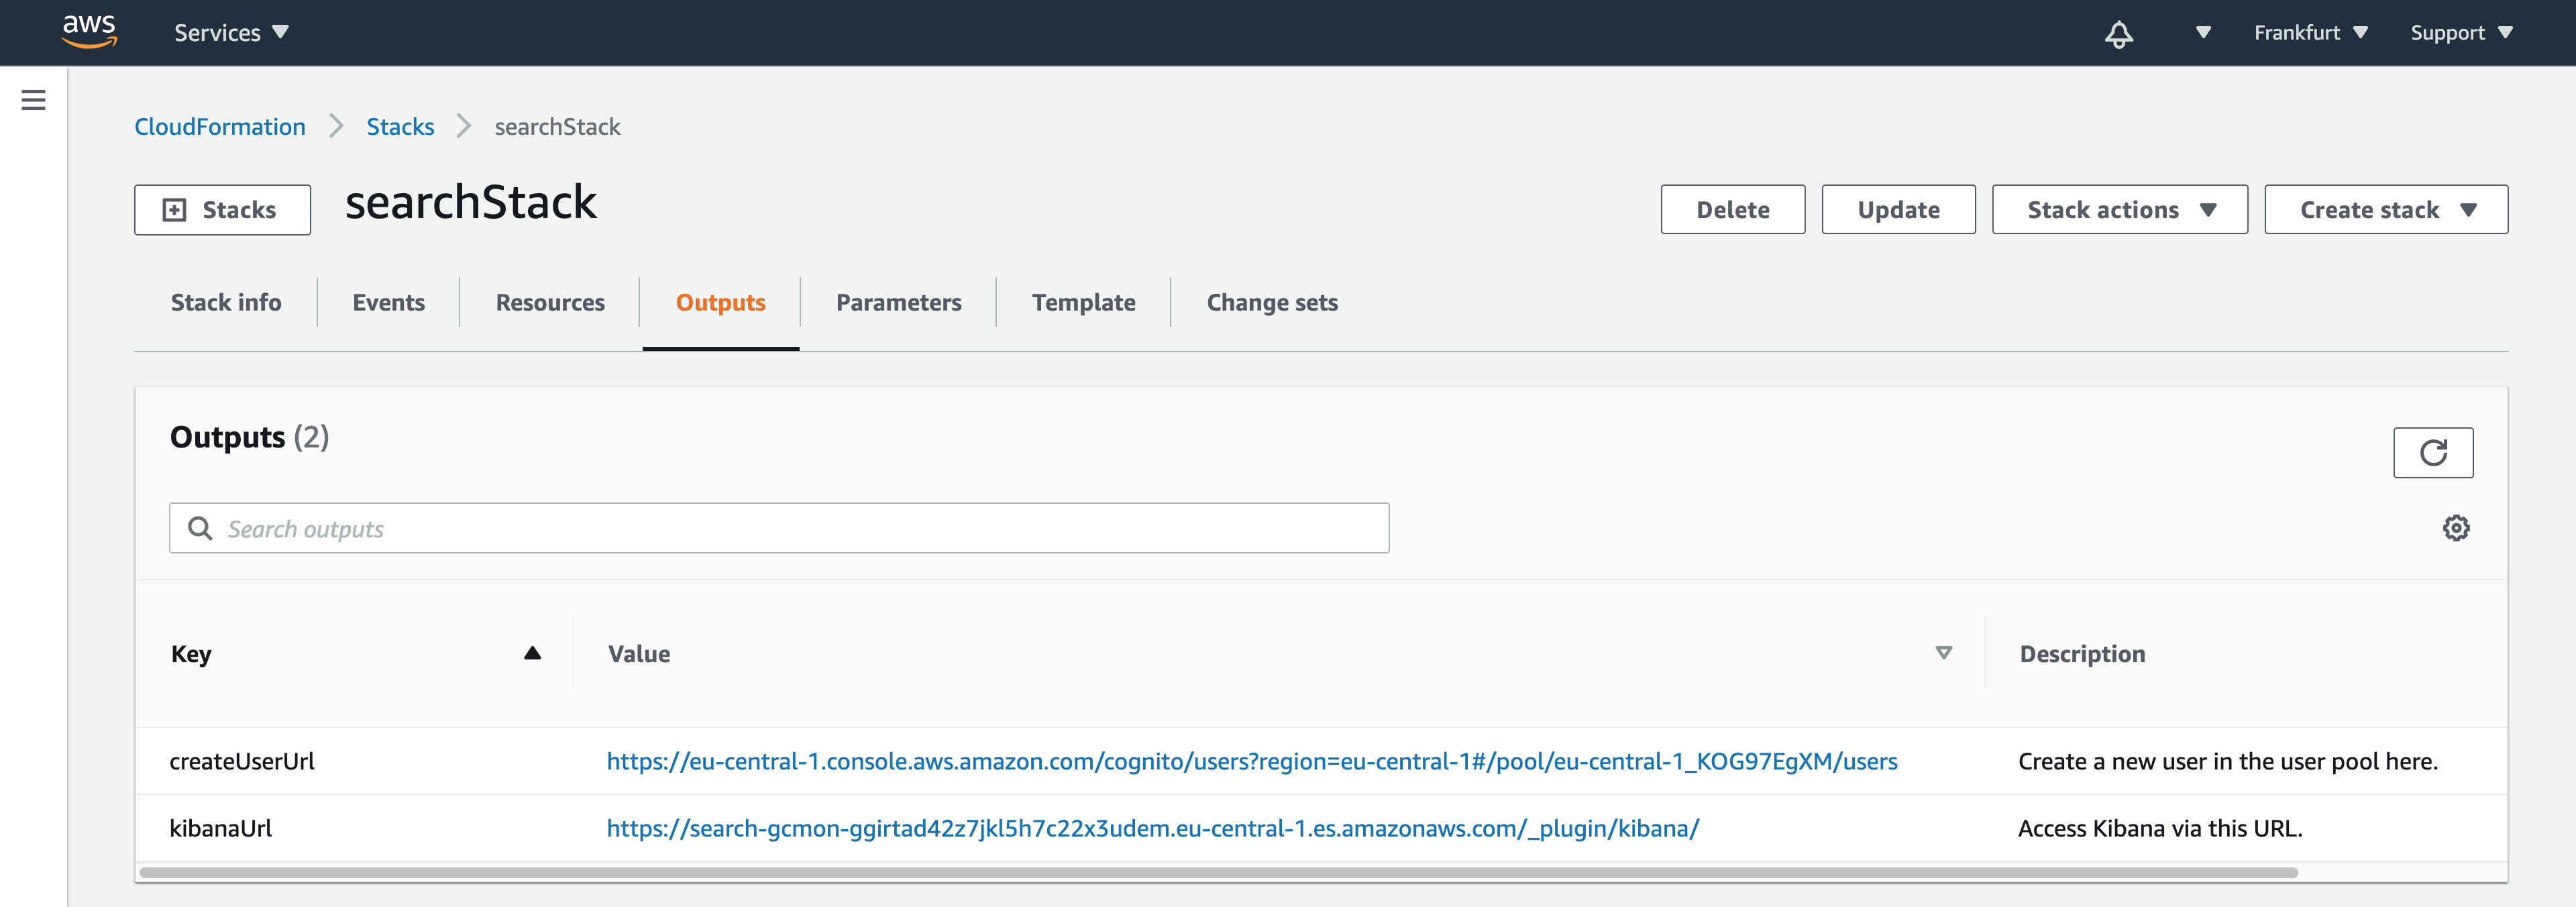Click the Stacks panel expand button
Viewport: 2576px width, 907px height.
coord(222,210)
